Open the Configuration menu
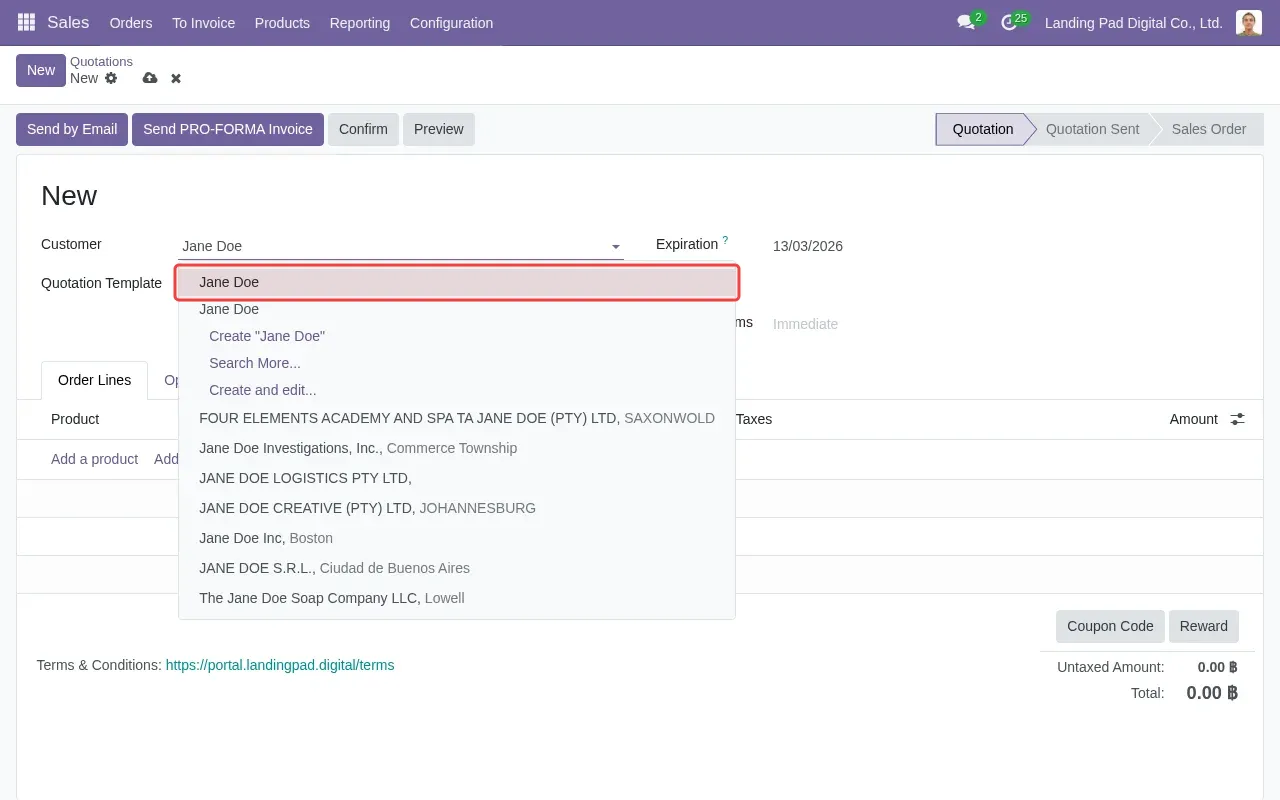The image size is (1280, 800). click(x=451, y=22)
